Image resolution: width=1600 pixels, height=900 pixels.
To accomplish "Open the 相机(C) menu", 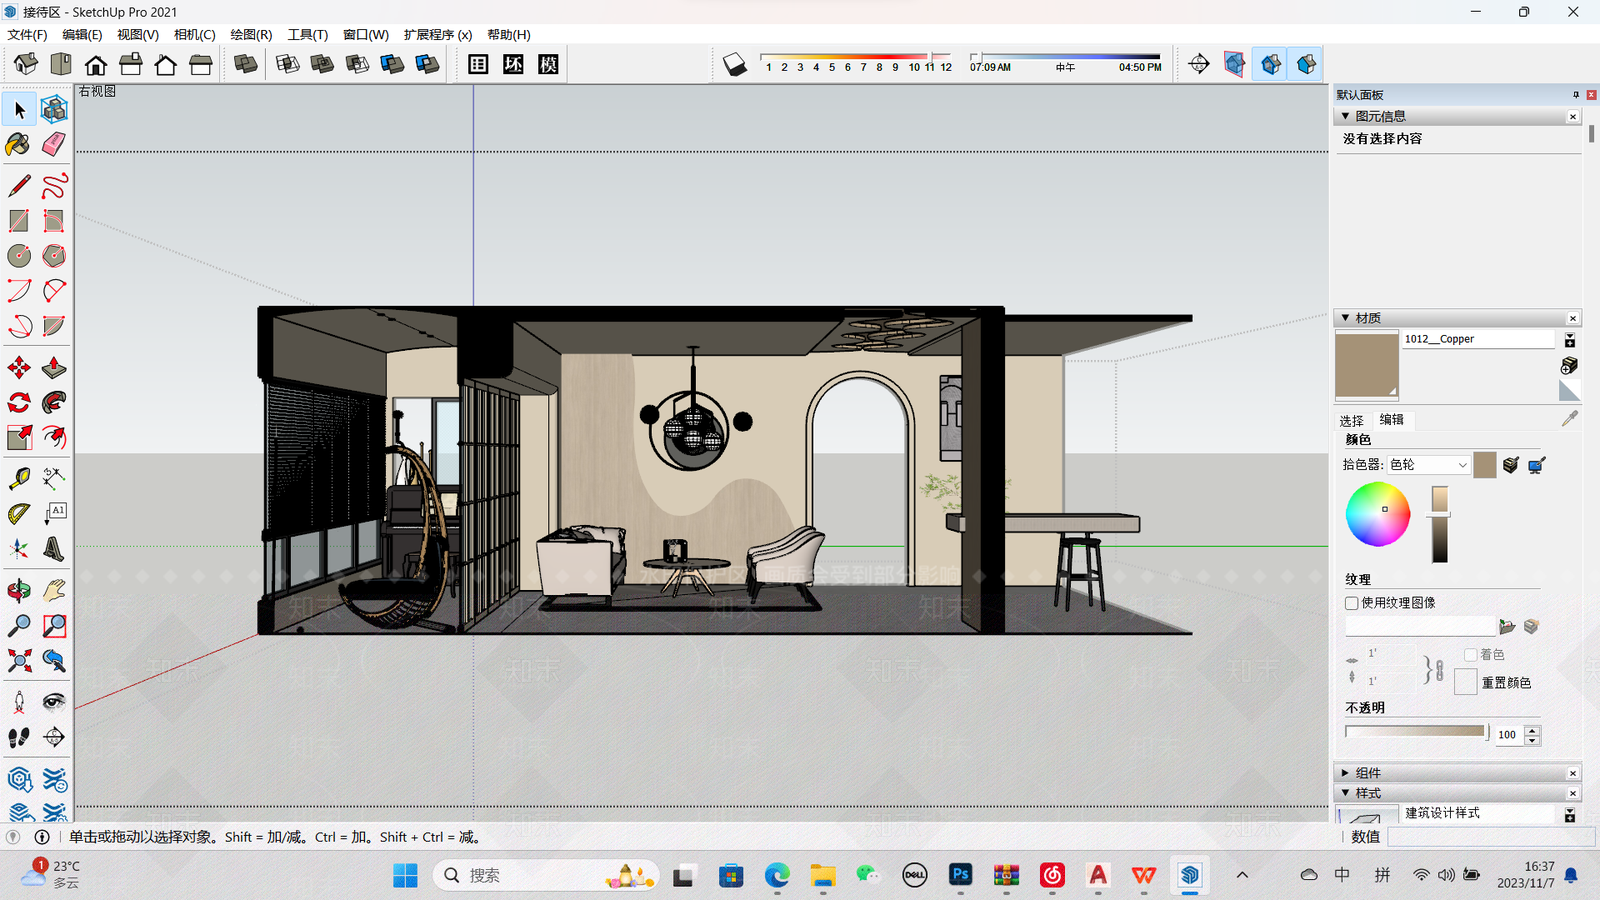I will click(194, 34).
